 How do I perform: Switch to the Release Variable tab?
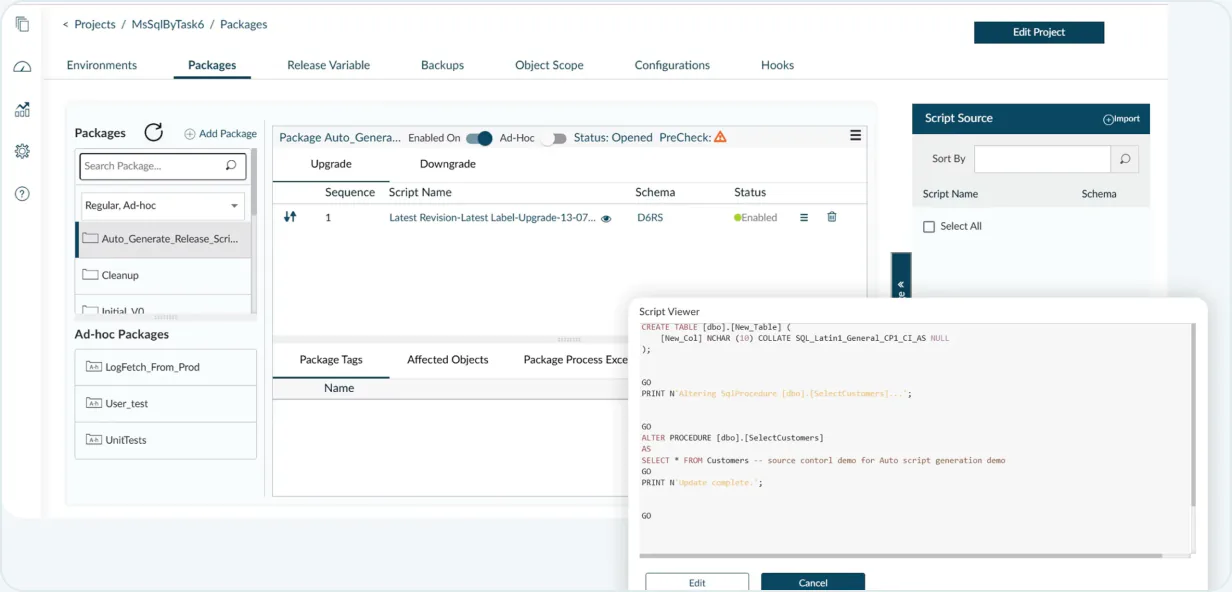click(328, 65)
